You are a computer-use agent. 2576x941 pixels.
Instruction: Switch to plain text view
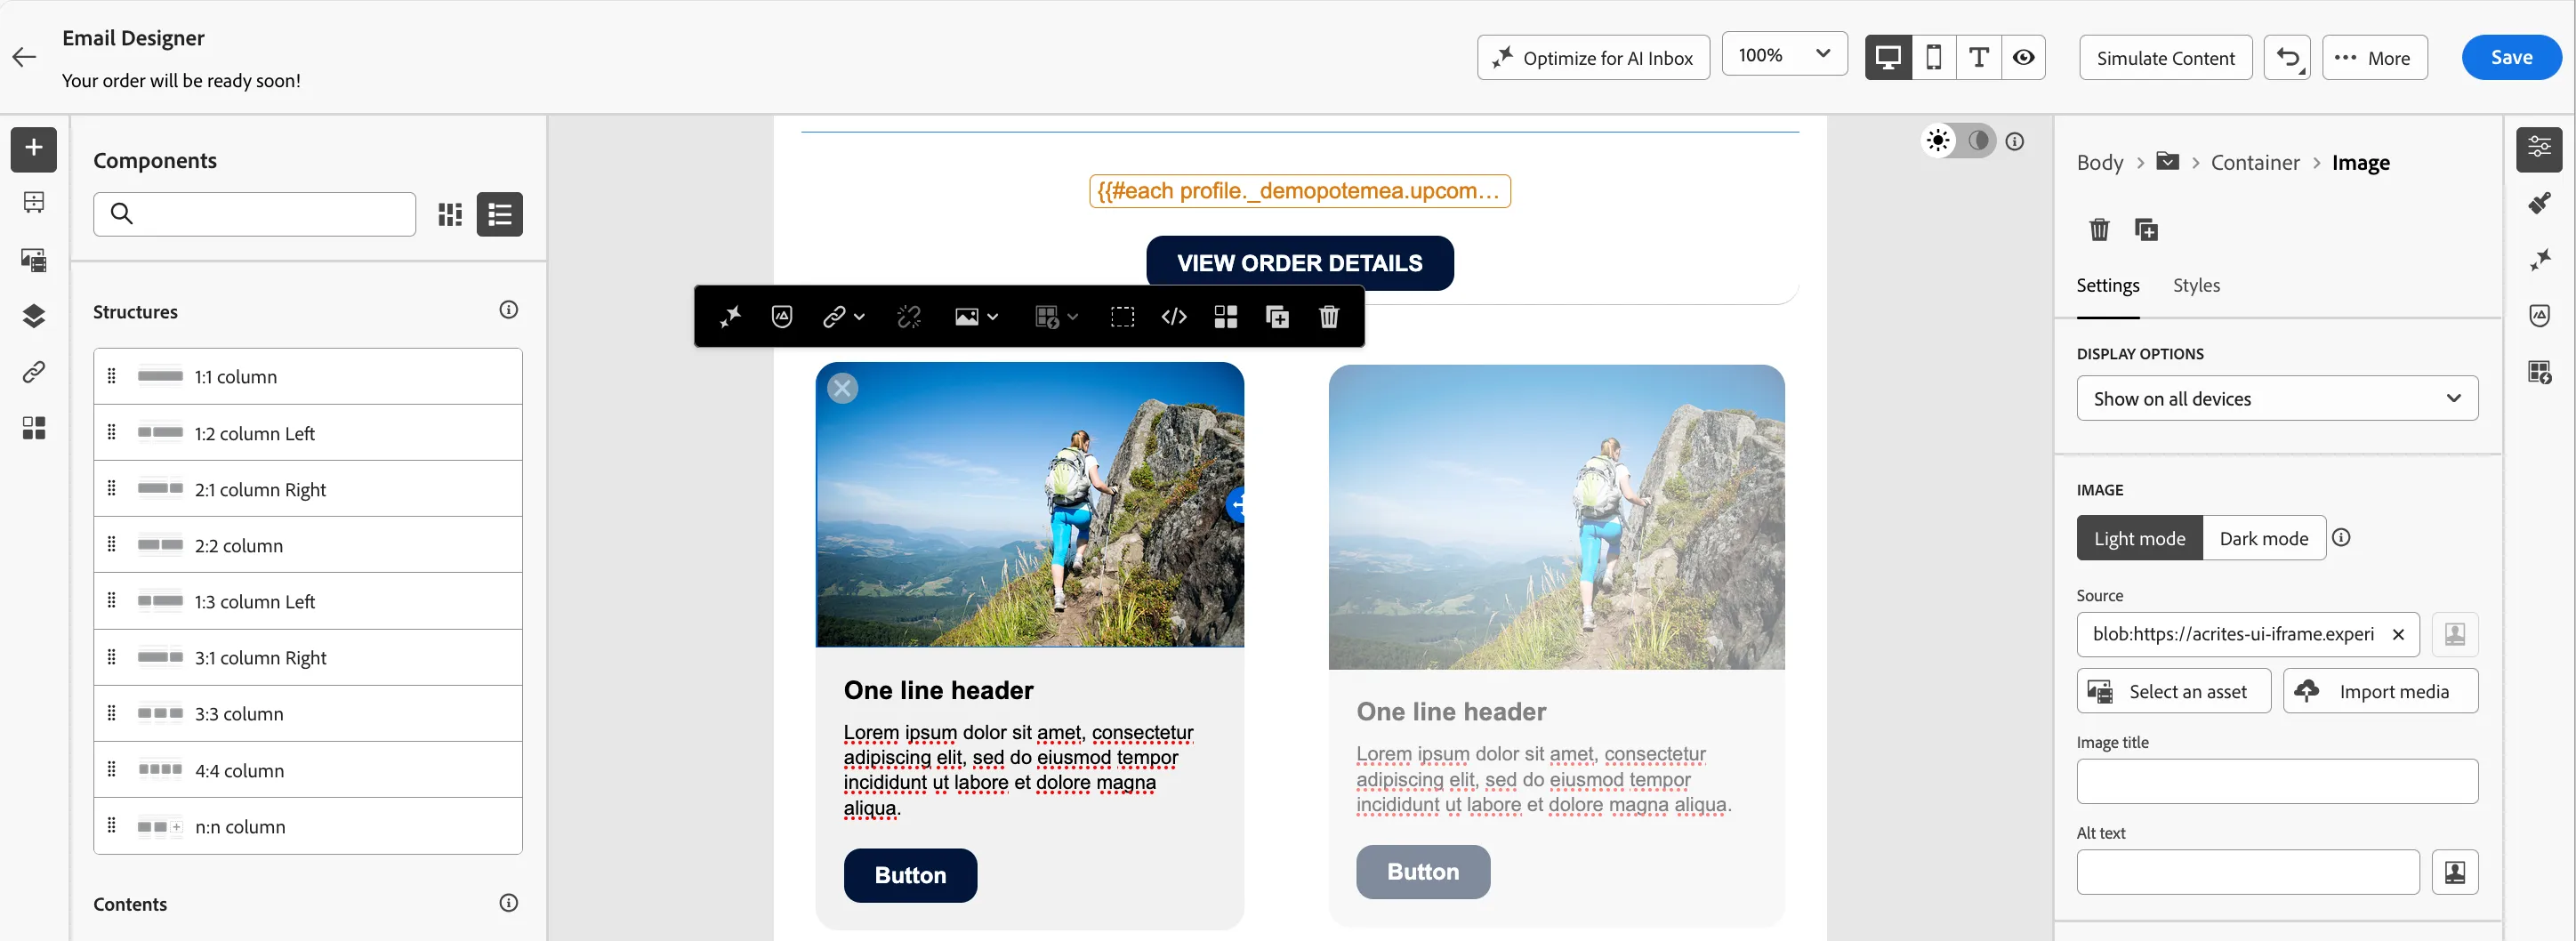[x=1978, y=58]
